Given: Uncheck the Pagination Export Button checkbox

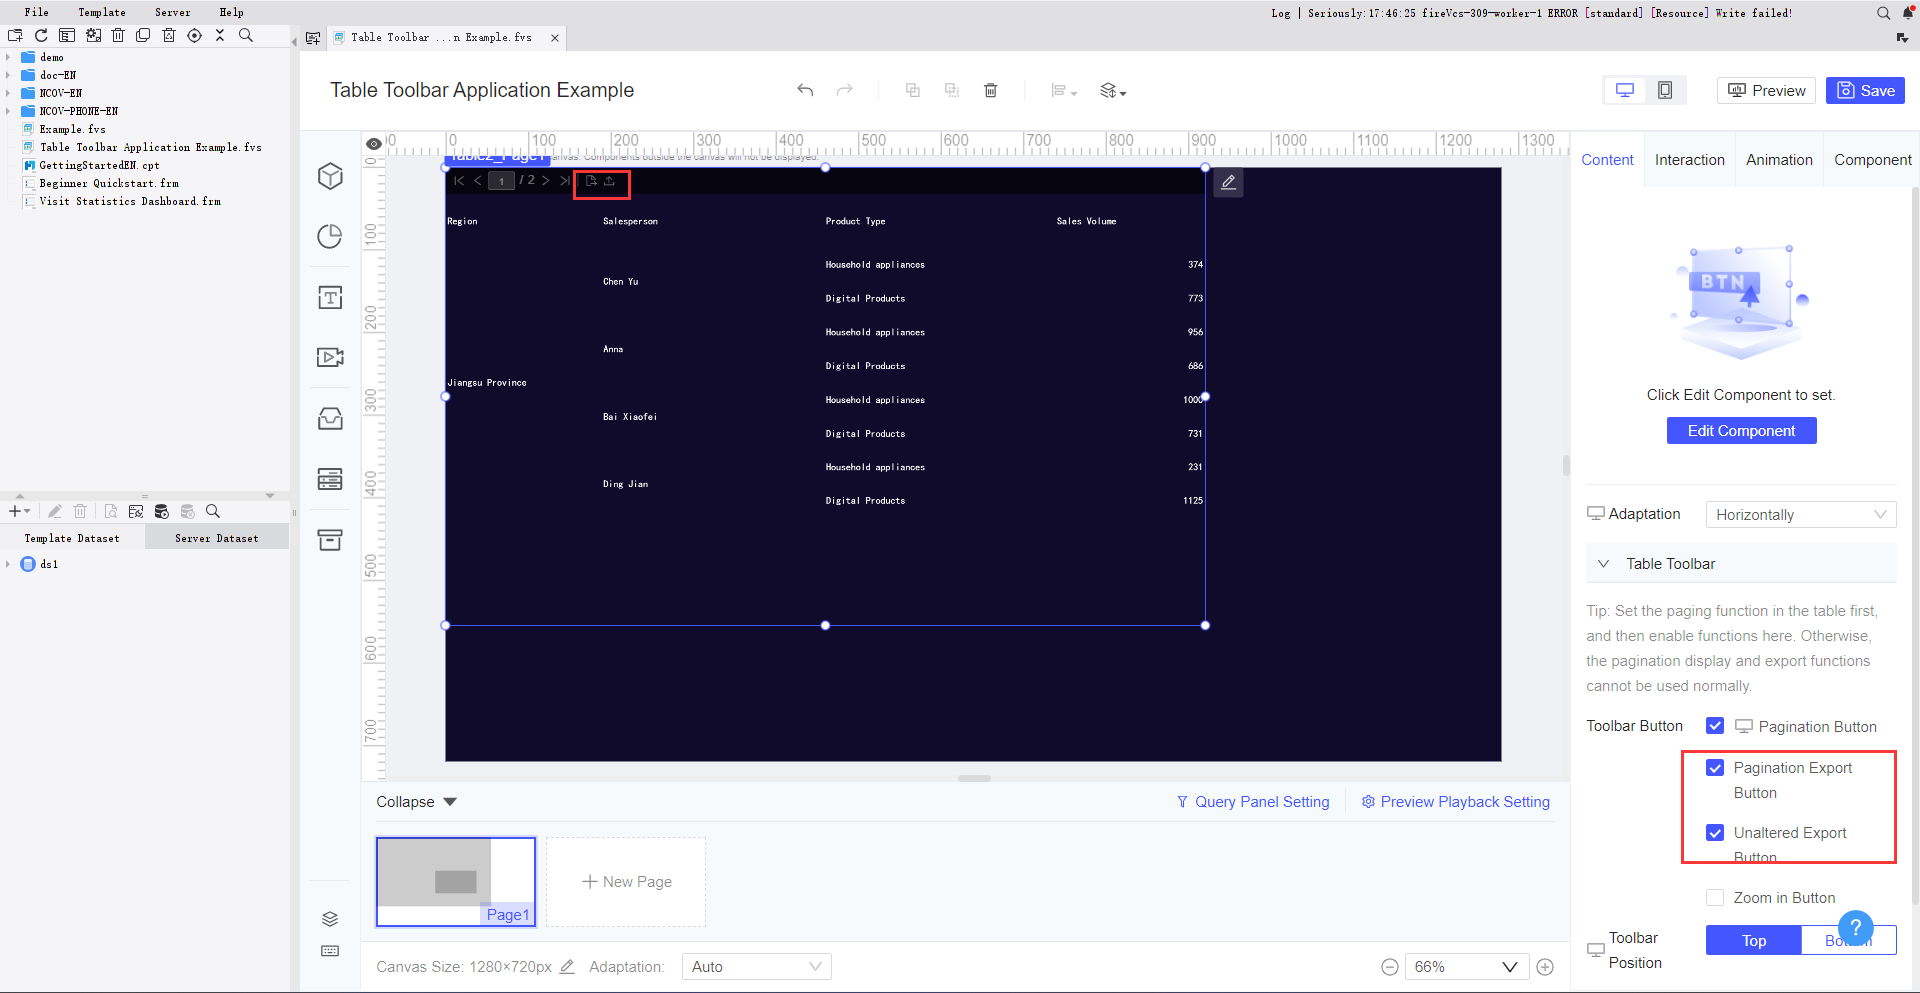Looking at the screenshot, I should pos(1715,768).
